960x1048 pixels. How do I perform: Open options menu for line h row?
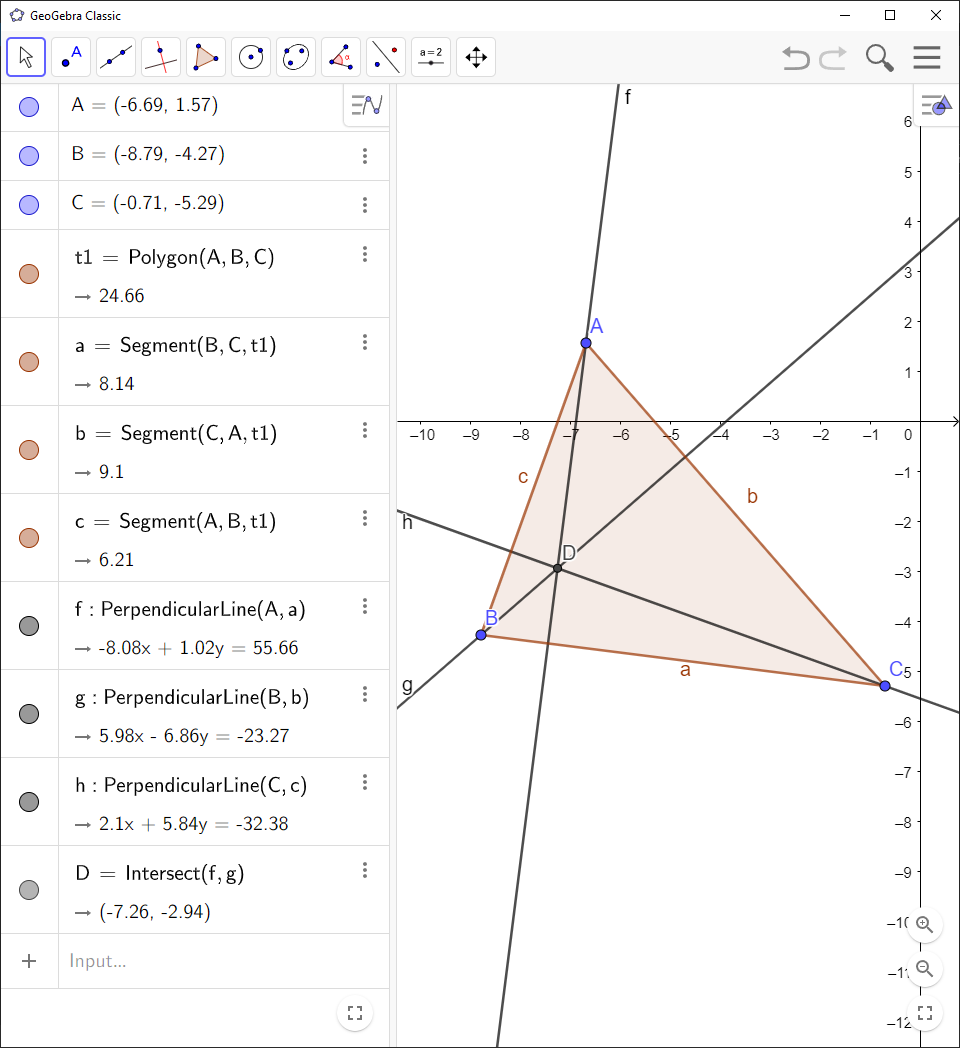coord(365,782)
